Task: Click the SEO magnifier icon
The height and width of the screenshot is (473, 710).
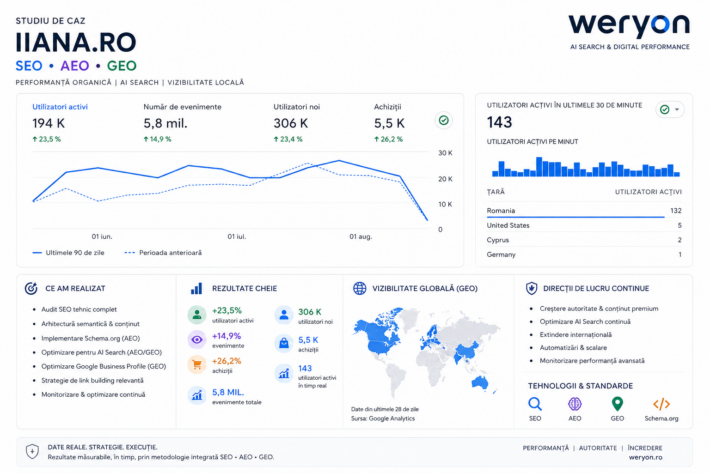Action: pyautogui.click(x=535, y=403)
